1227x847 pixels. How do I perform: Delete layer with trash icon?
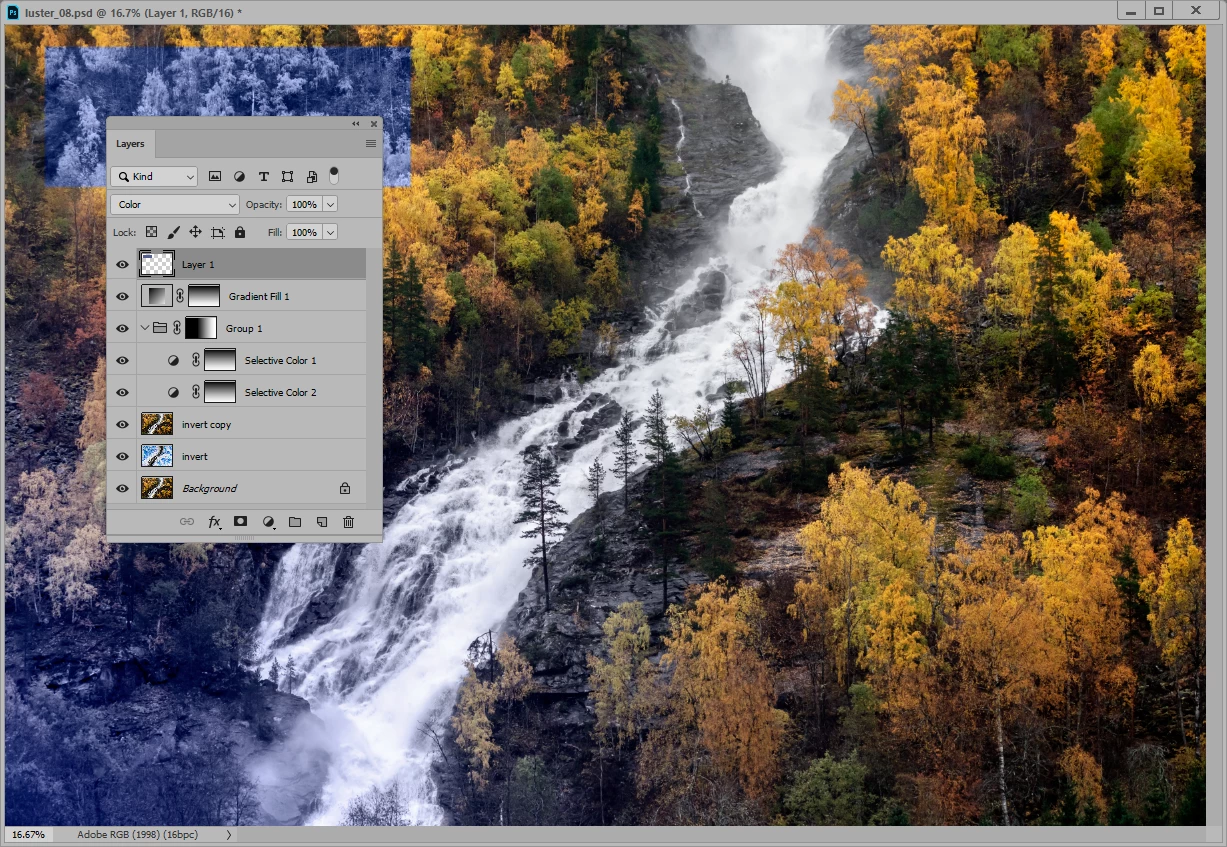[349, 522]
